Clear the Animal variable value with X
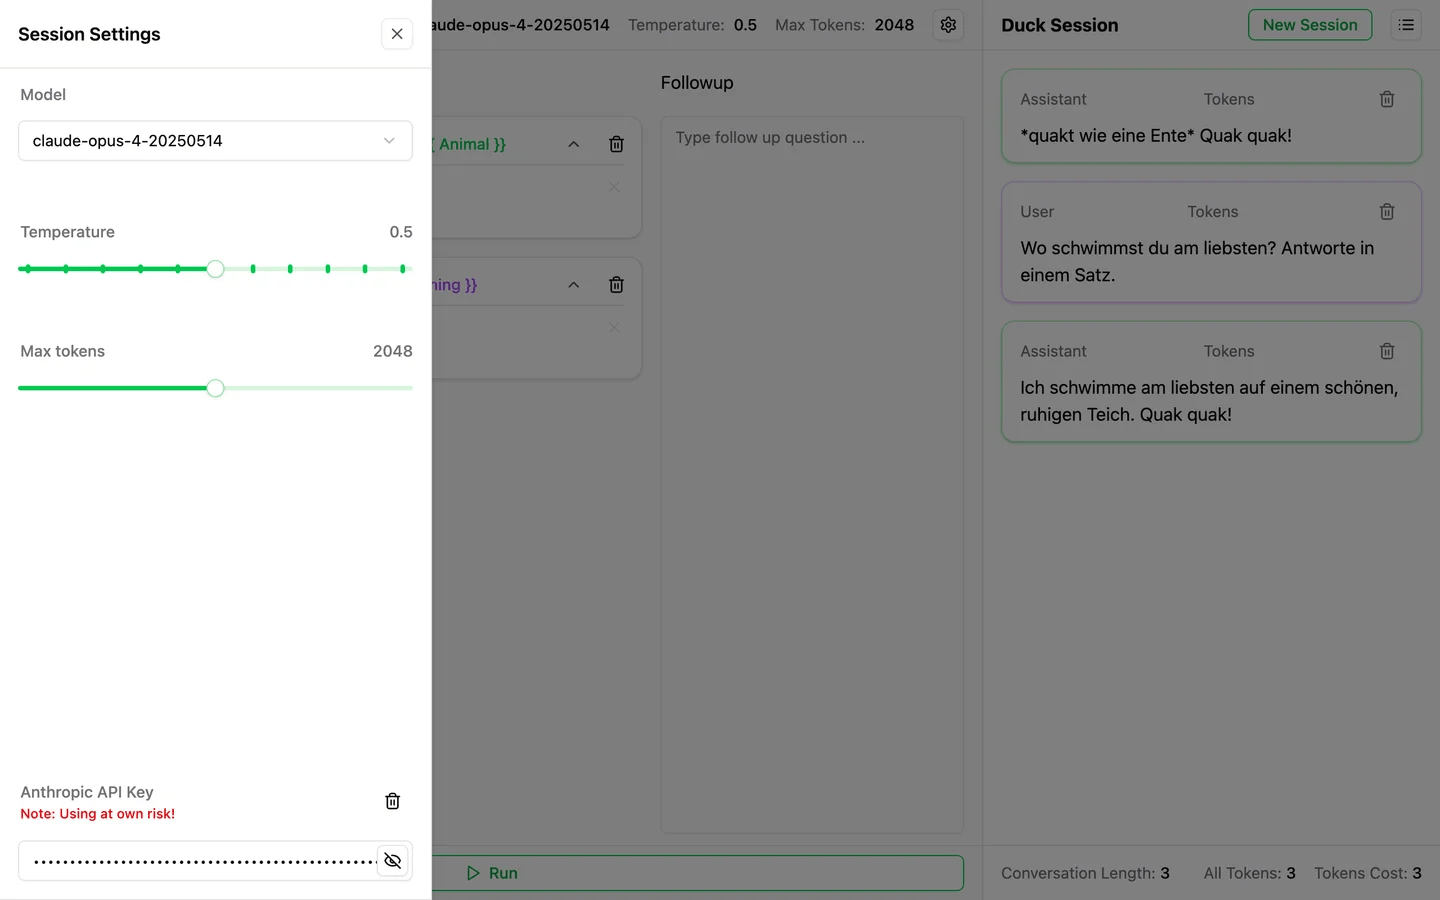This screenshot has height=900, width=1440. pyautogui.click(x=614, y=187)
